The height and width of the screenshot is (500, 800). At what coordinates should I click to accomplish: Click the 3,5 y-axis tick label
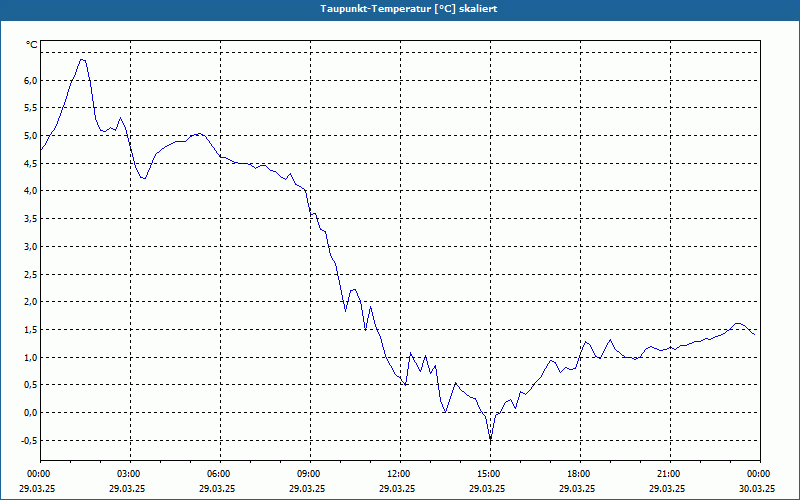[x=30, y=218]
